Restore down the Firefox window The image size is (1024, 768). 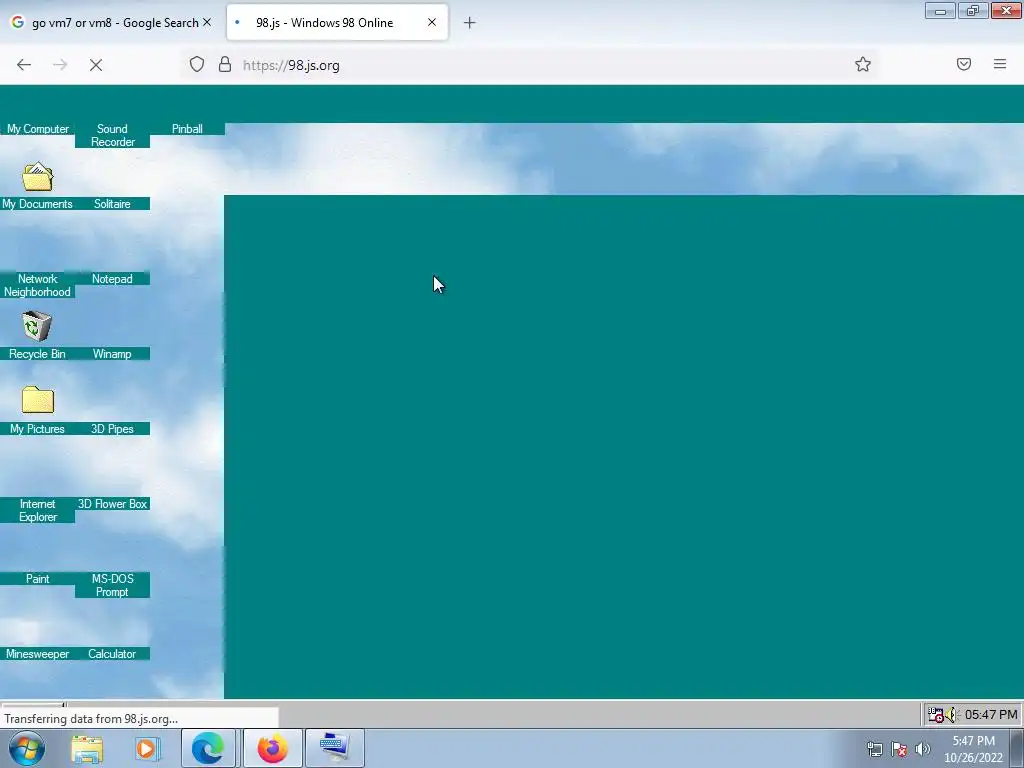click(x=973, y=10)
